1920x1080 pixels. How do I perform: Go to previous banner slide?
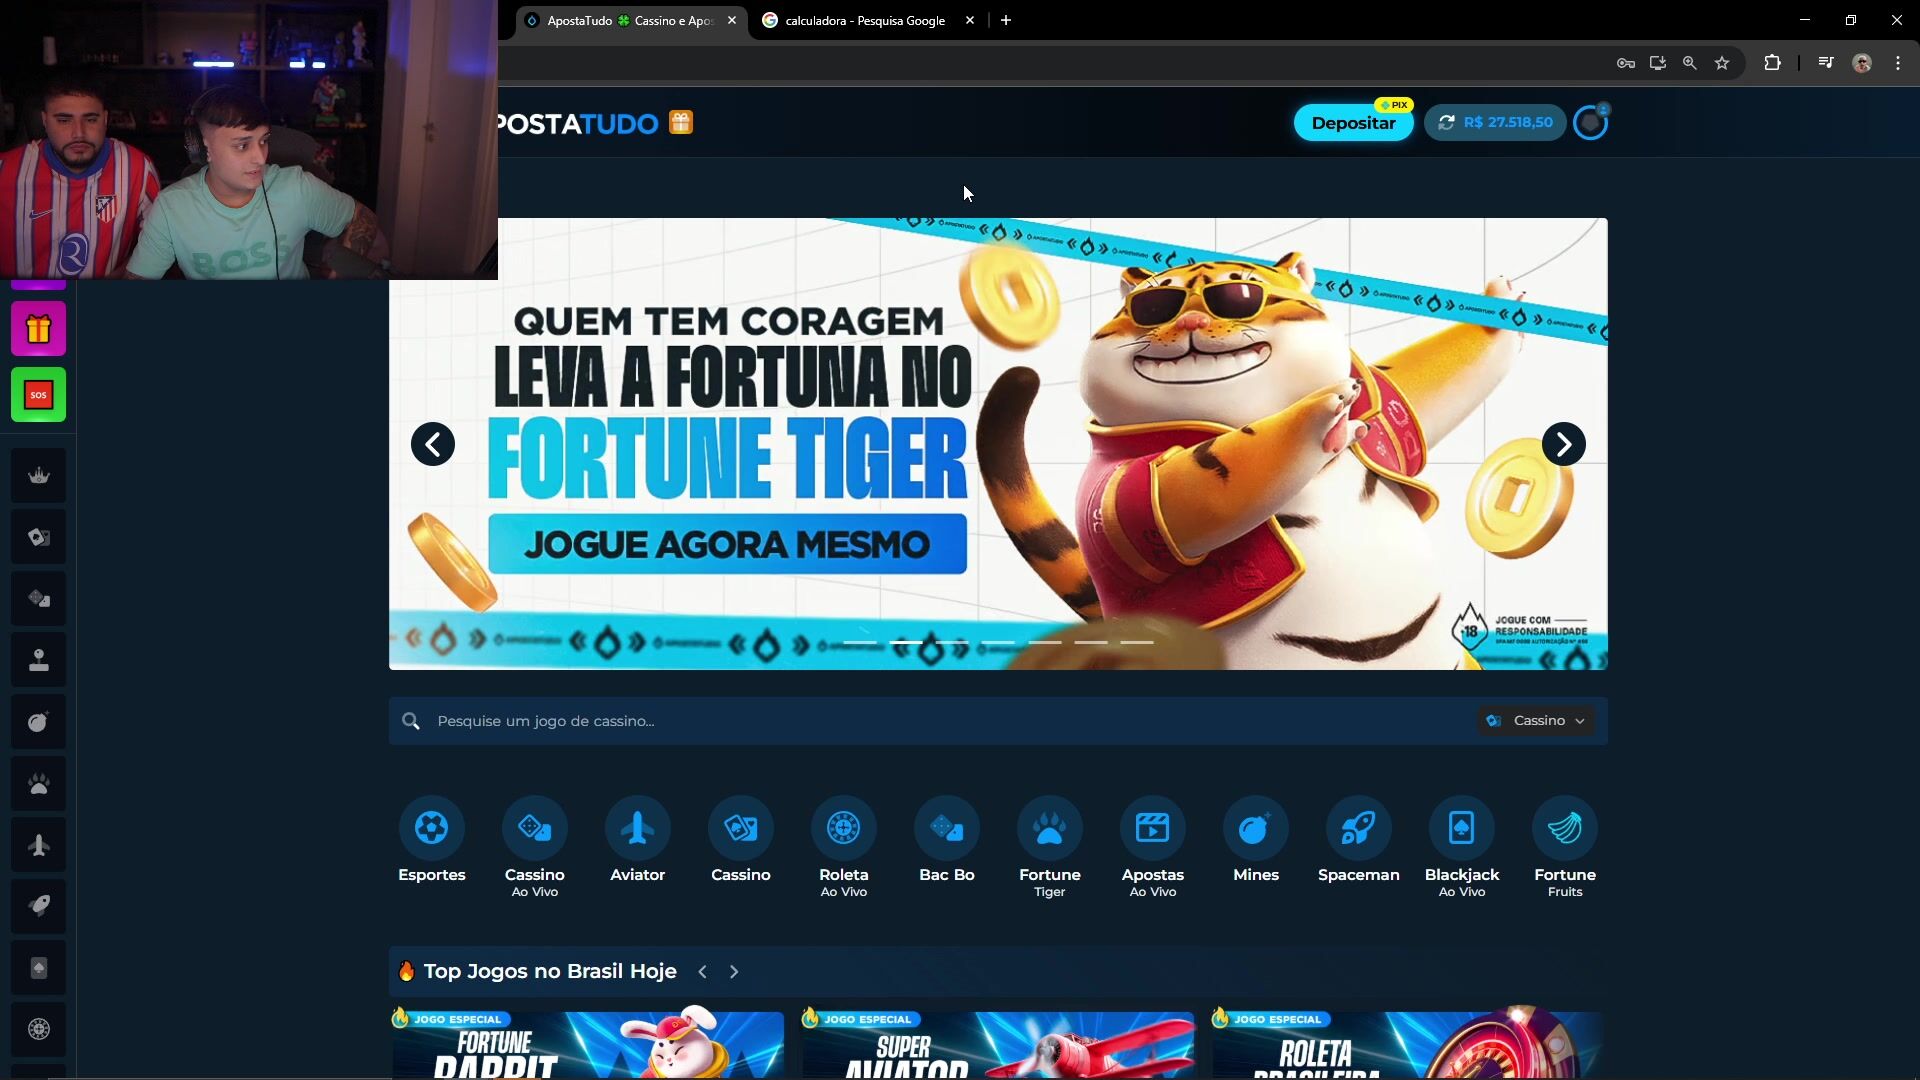coord(433,444)
